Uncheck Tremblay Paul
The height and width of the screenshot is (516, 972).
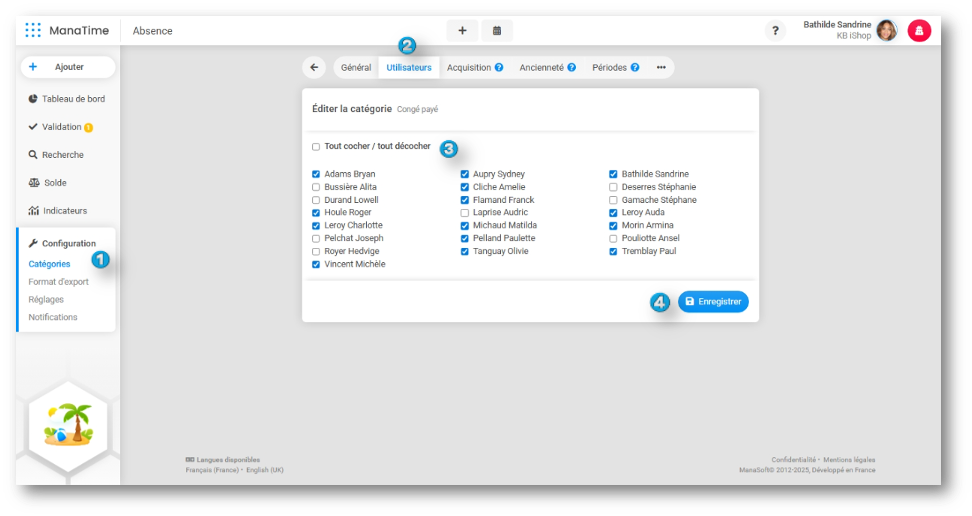(613, 252)
